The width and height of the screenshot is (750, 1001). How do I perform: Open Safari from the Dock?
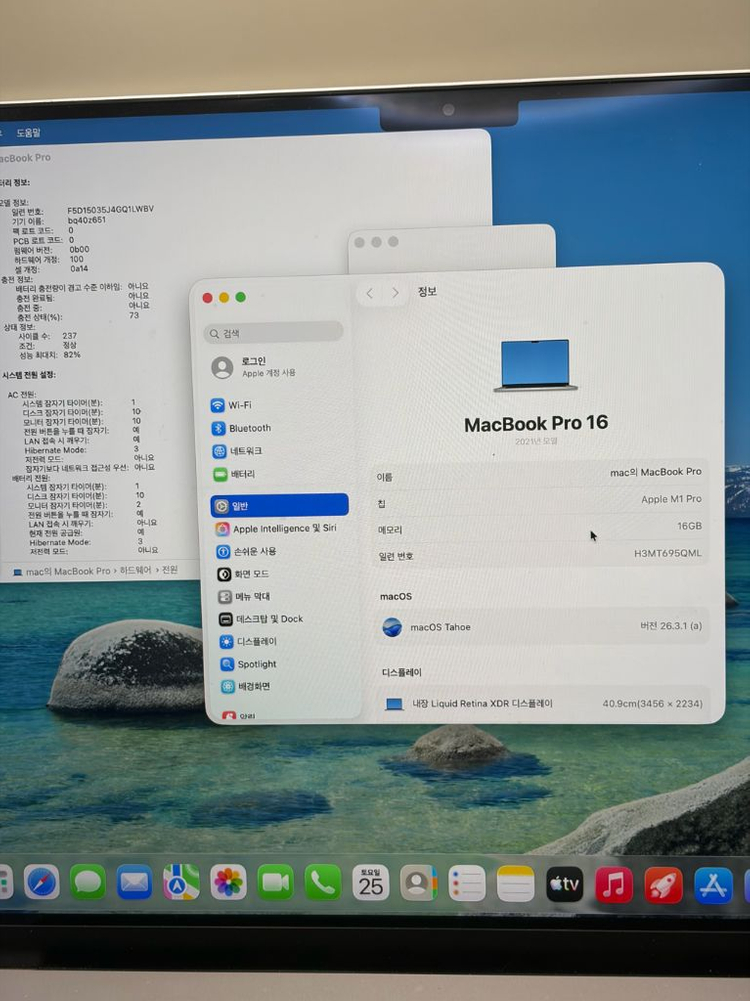coord(41,882)
